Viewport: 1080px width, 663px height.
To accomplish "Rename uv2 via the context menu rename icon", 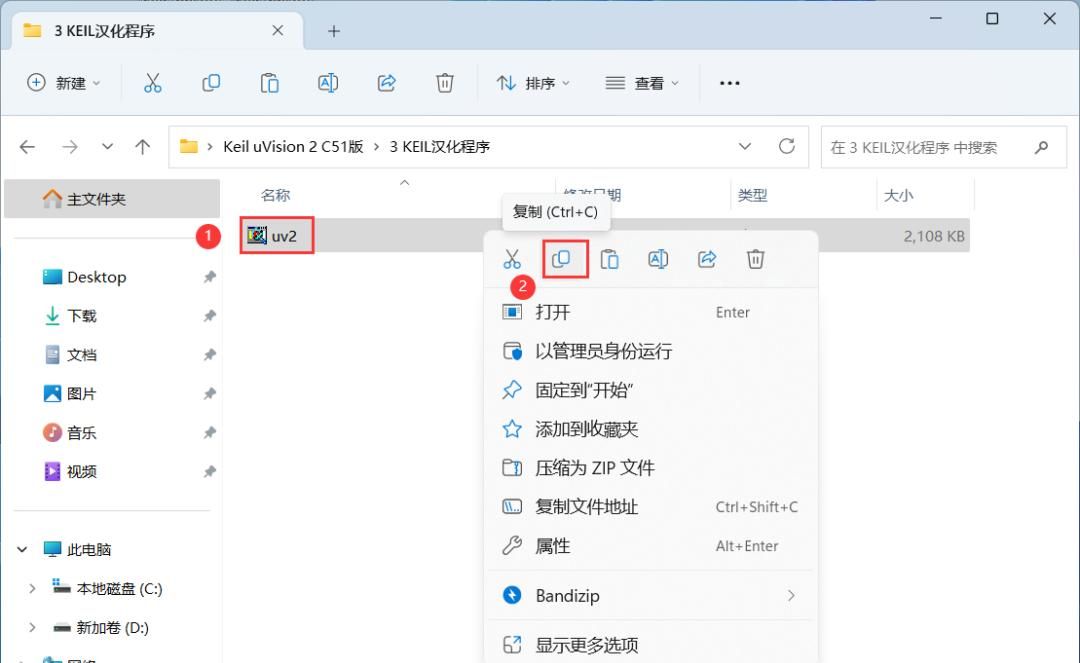I will [x=658, y=259].
